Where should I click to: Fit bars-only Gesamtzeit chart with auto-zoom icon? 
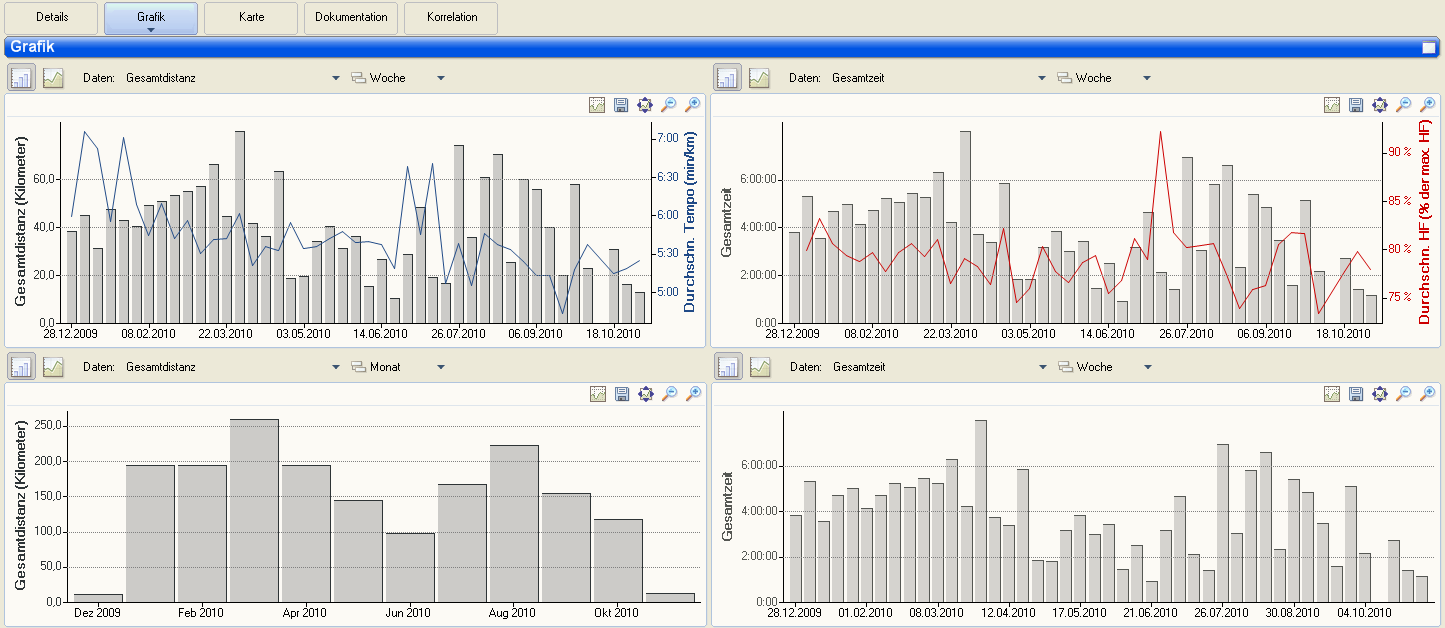coord(1380,394)
